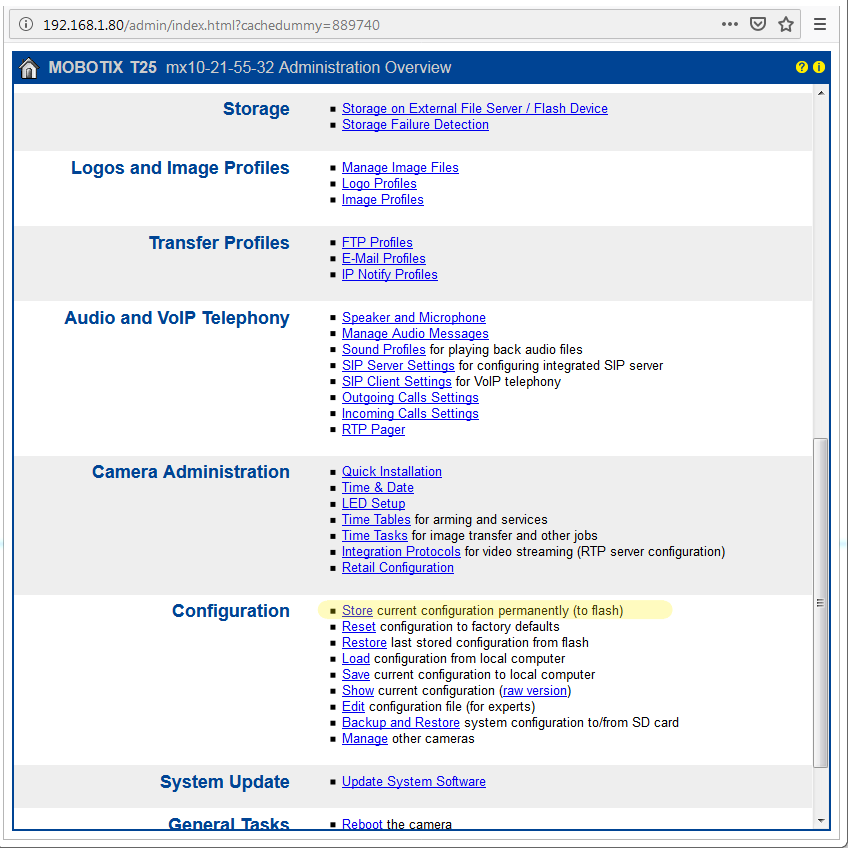Click Reset configuration to factory defaults
This screenshot has height=848, width=848.
(358, 626)
